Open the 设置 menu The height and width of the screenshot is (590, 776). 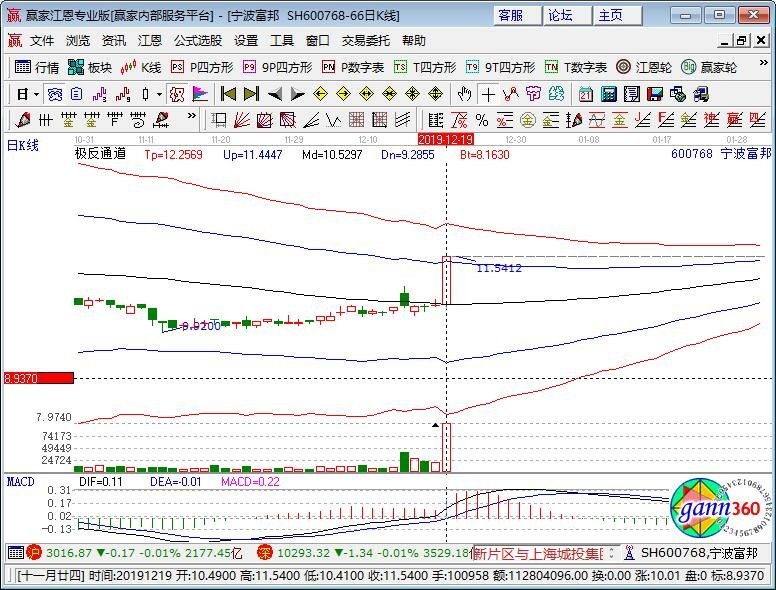[x=246, y=41]
